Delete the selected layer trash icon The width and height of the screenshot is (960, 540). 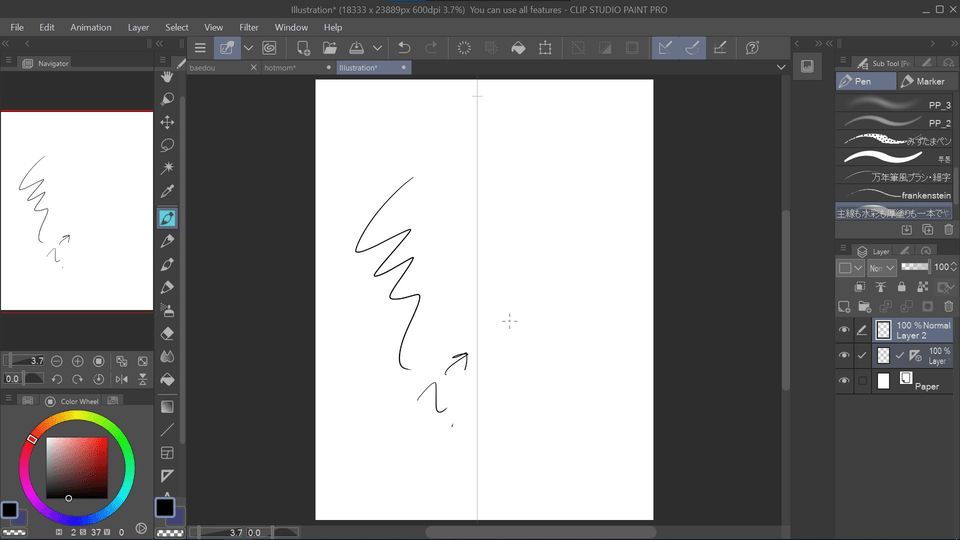tap(948, 306)
